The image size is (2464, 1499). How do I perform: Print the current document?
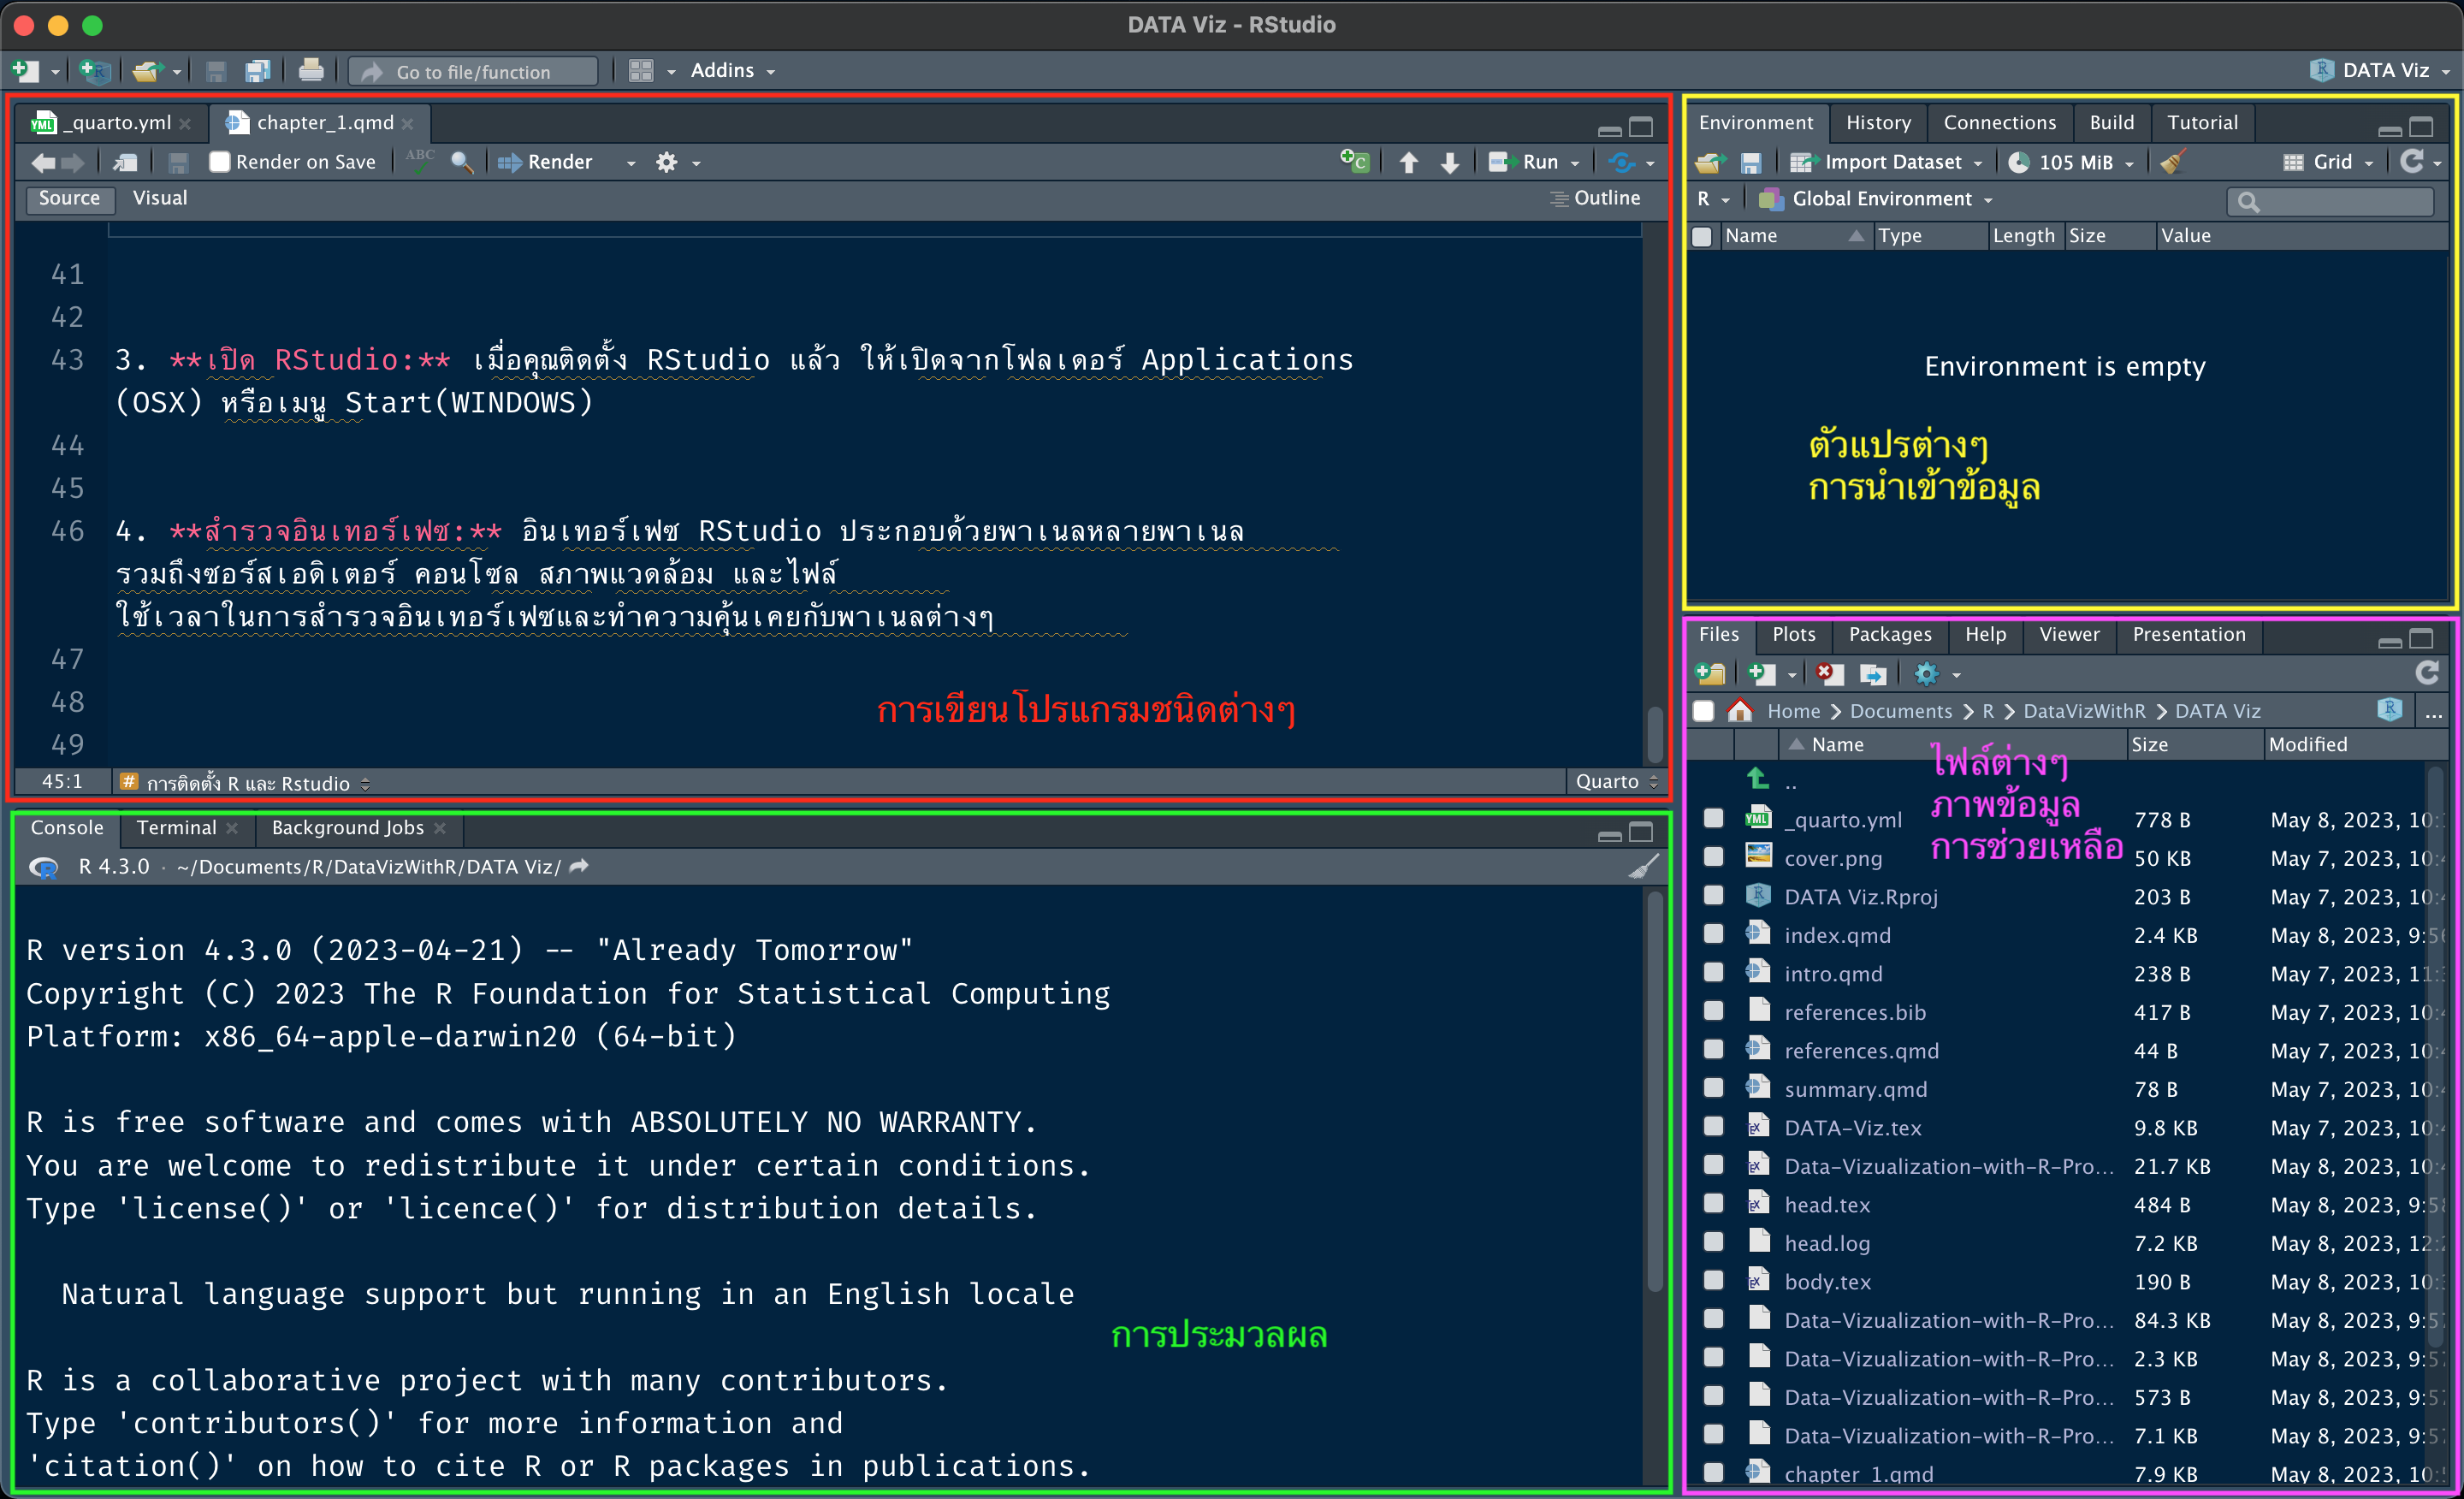[x=311, y=70]
